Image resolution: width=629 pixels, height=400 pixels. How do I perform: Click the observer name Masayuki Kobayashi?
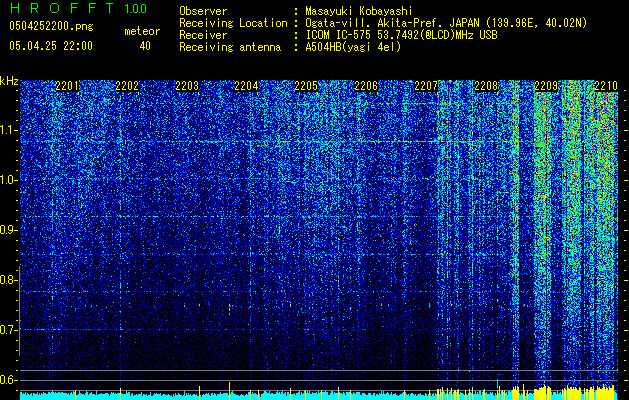click(358, 11)
